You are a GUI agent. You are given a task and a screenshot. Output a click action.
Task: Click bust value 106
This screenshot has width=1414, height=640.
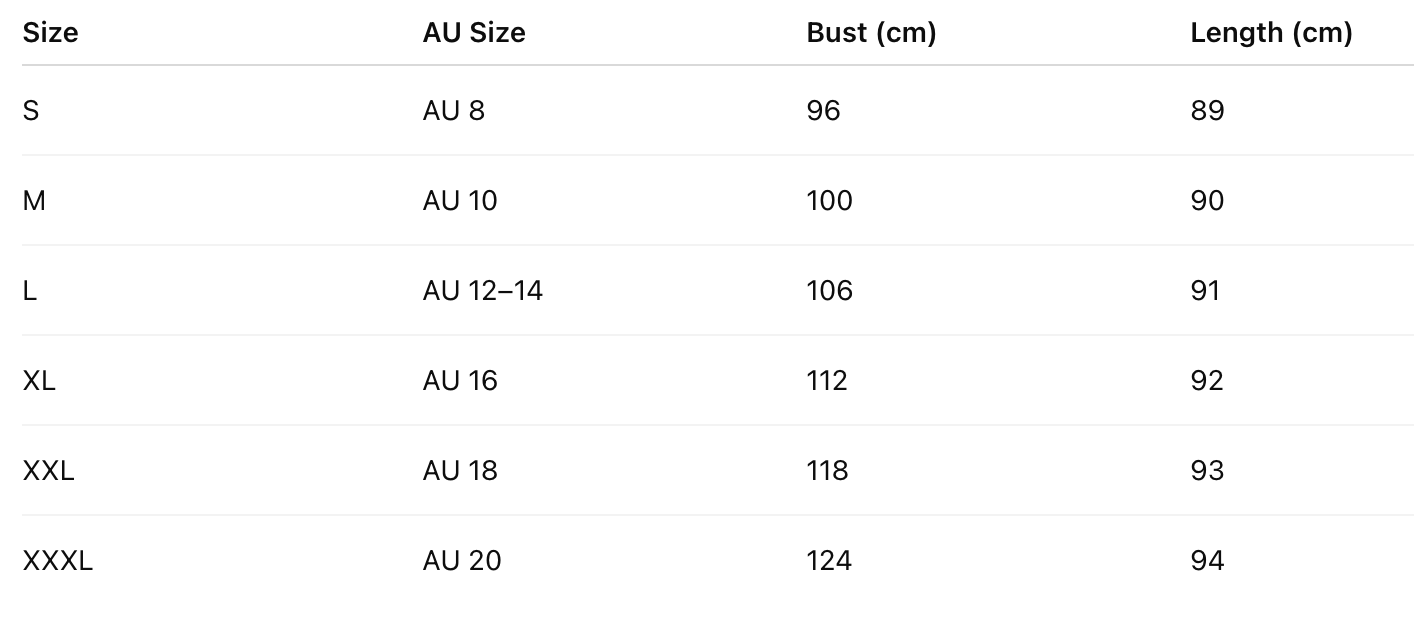pyautogui.click(x=829, y=291)
